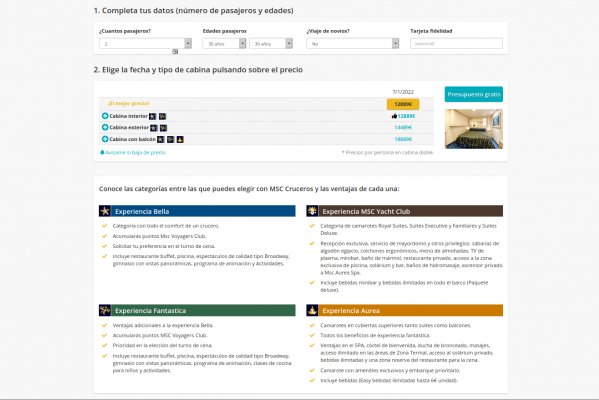Expand Cabina con balcón plus icon

105,139
